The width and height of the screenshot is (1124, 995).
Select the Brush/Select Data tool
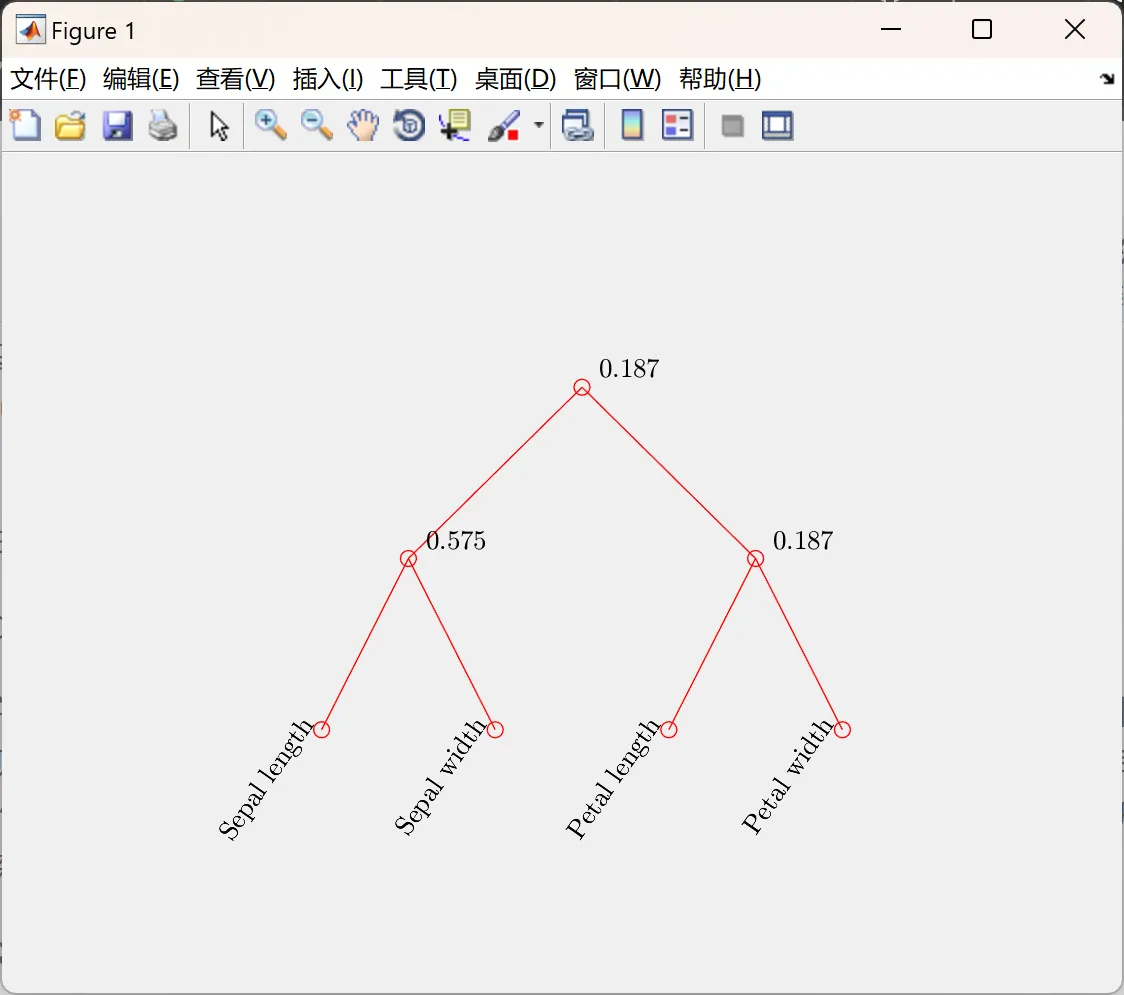click(x=503, y=125)
